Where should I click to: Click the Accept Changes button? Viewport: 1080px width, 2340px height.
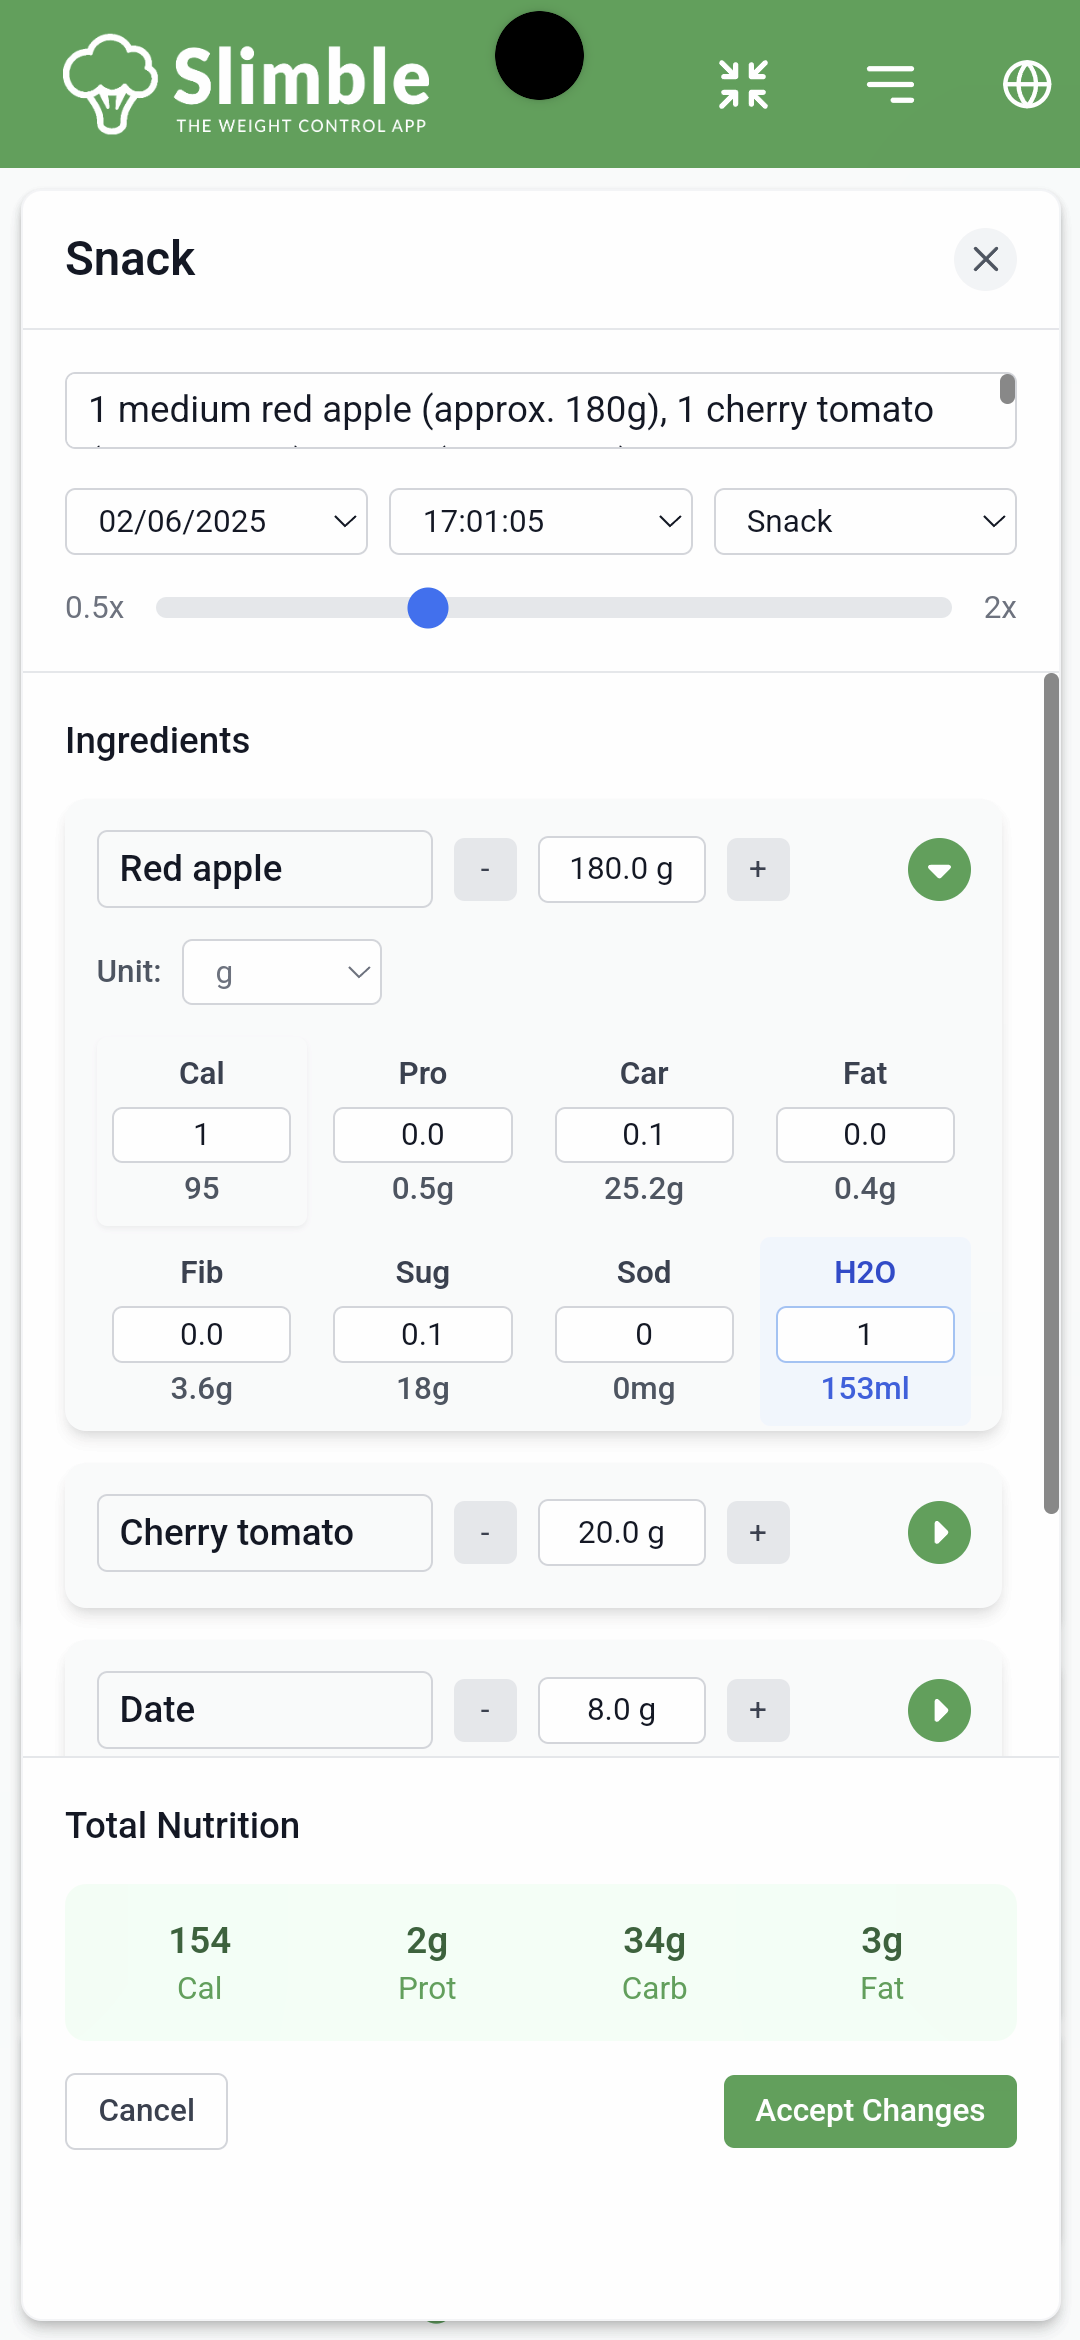point(870,2111)
